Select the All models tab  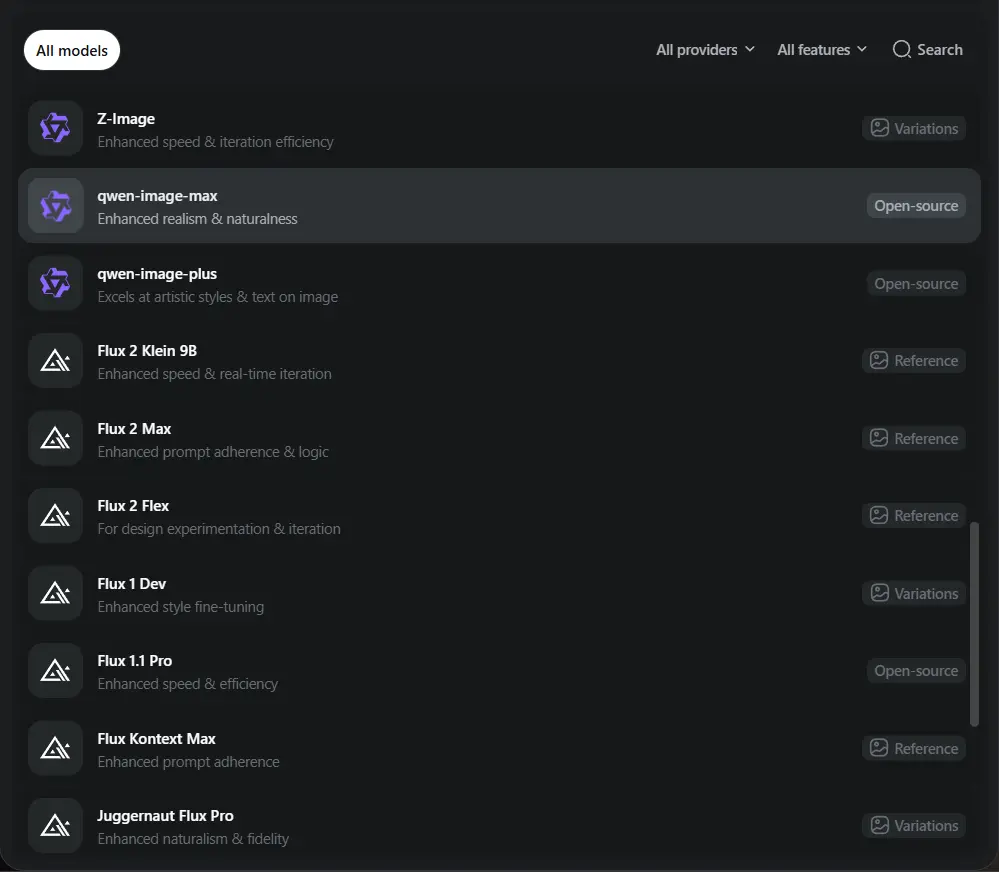(x=72, y=50)
